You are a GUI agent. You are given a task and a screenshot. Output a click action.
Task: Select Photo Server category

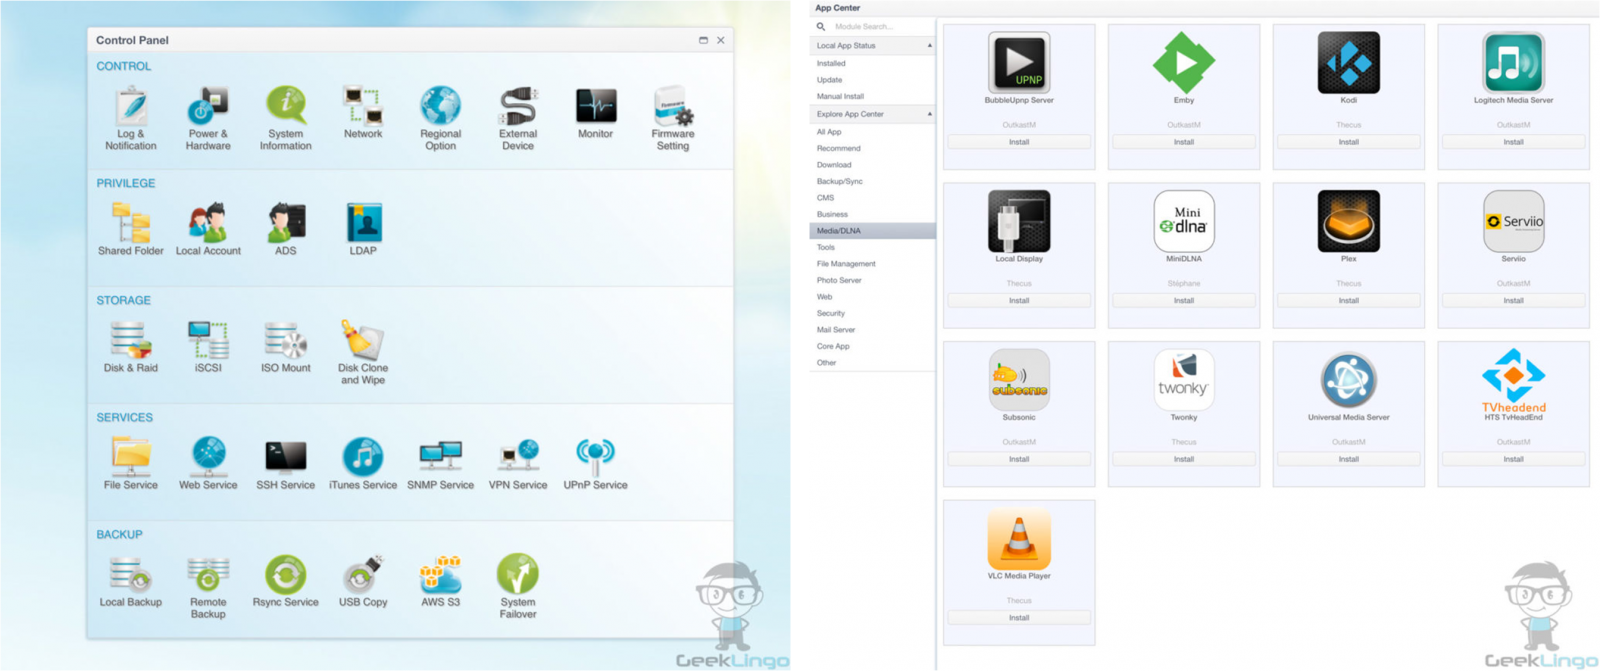point(839,280)
